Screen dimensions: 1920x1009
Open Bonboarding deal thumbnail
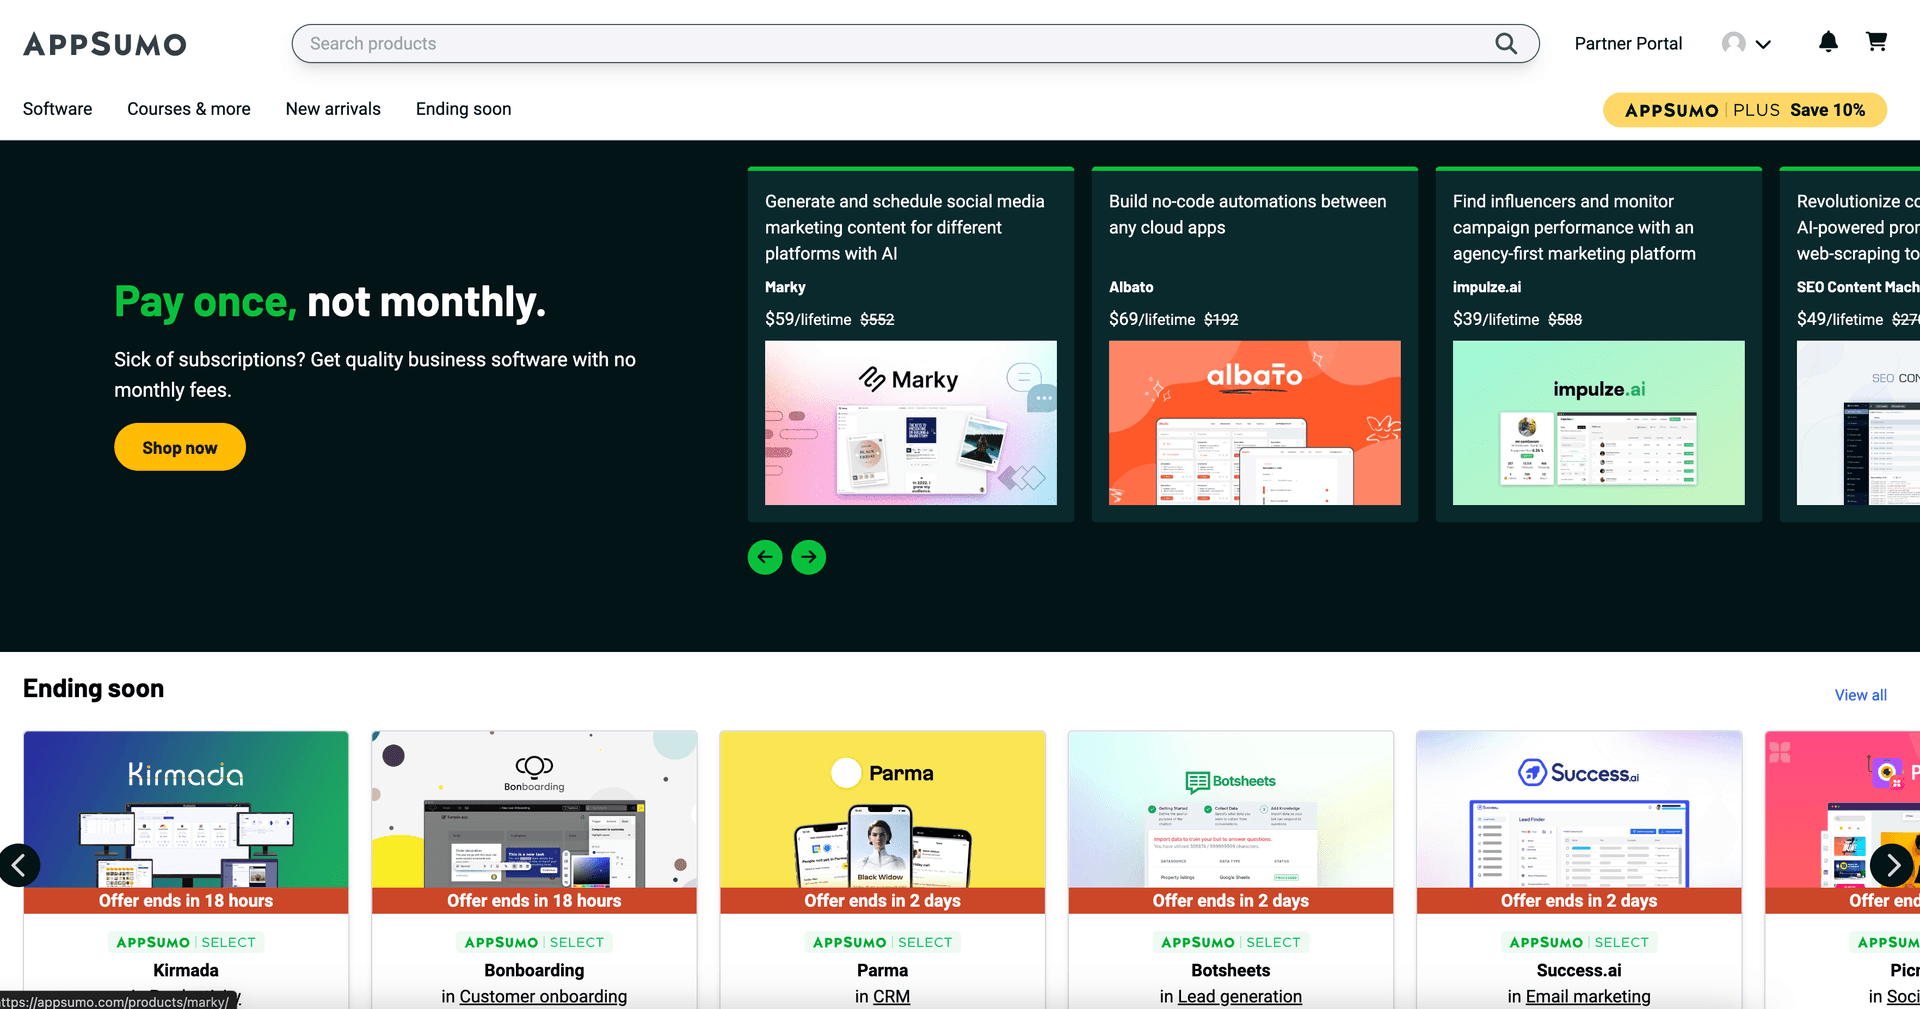point(534,809)
